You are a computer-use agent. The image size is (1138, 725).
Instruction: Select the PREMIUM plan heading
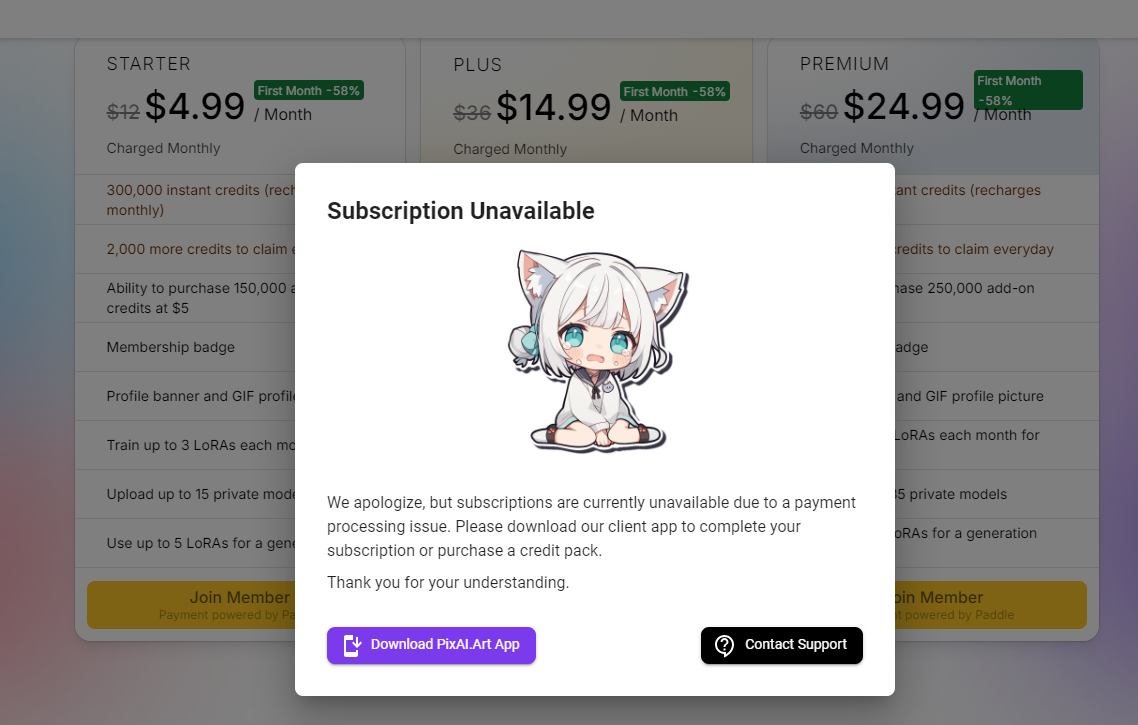point(844,64)
